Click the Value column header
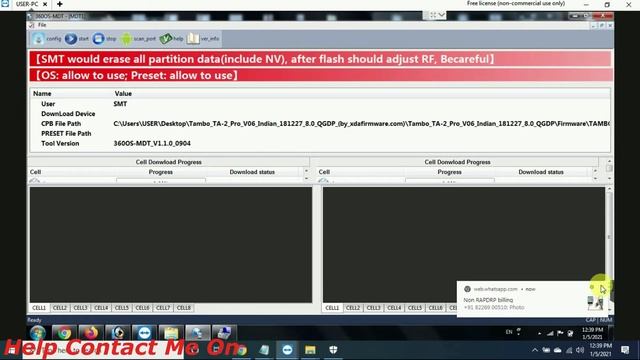 (123, 93)
